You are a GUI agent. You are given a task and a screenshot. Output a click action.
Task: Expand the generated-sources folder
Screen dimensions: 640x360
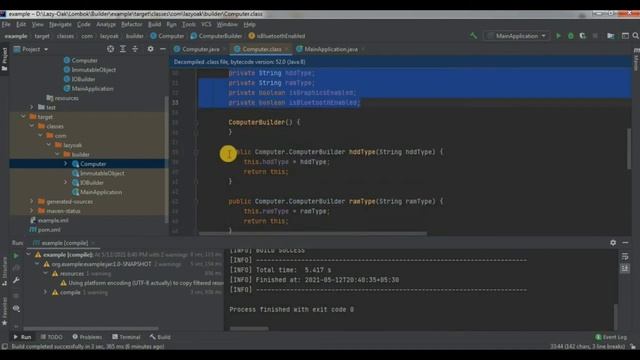[x=32, y=201]
